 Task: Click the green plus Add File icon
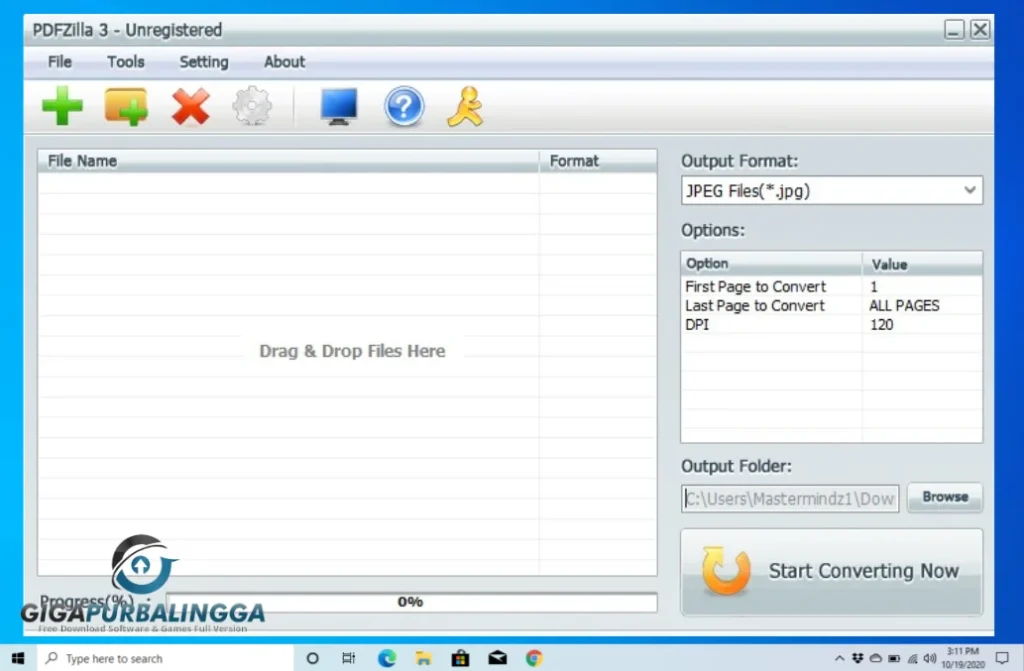tap(62, 106)
